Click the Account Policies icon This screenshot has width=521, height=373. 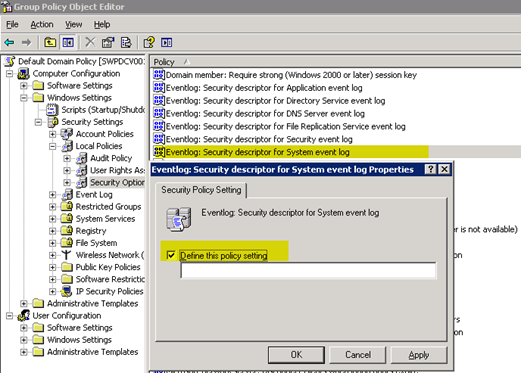(67, 134)
